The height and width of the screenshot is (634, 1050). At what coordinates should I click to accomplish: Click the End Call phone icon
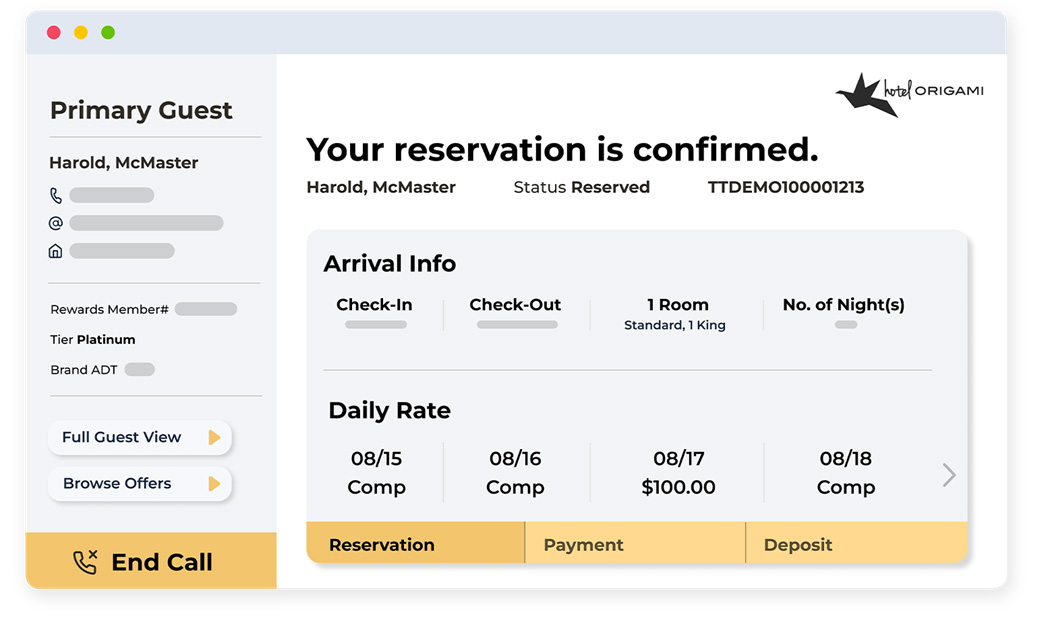coord(86,562)
